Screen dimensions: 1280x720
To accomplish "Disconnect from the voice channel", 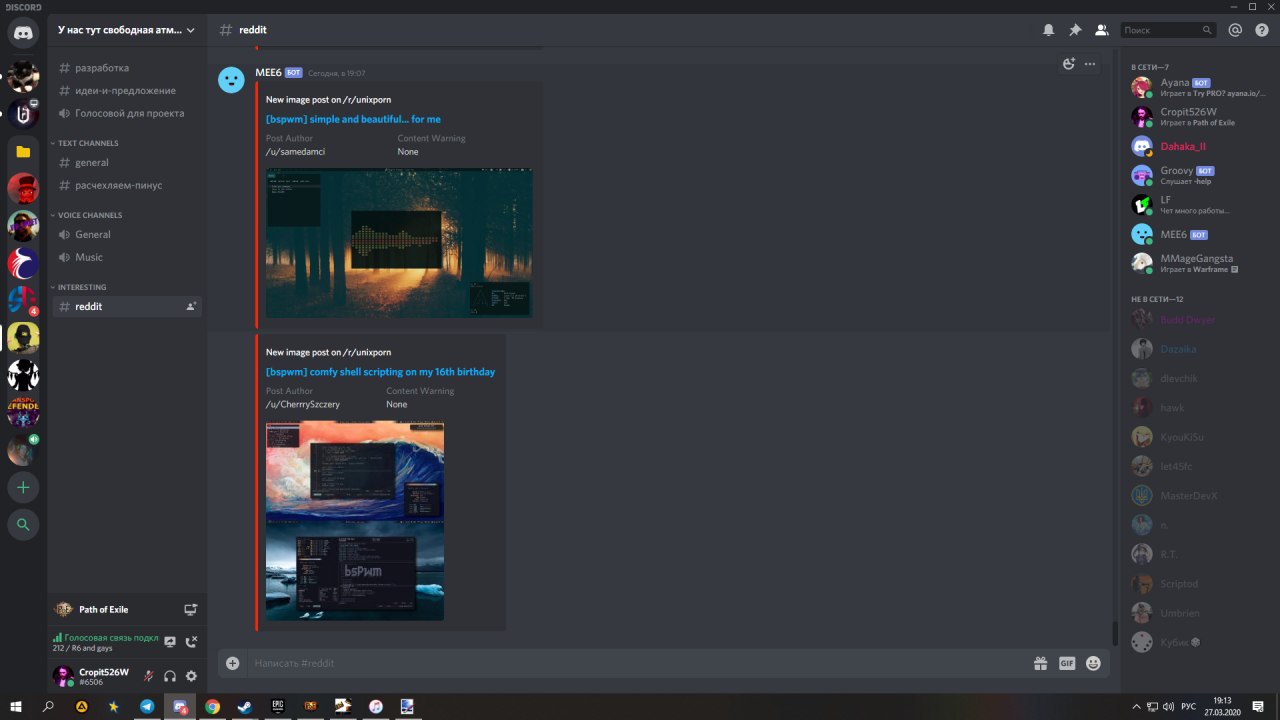I will (x=192, y=642).
